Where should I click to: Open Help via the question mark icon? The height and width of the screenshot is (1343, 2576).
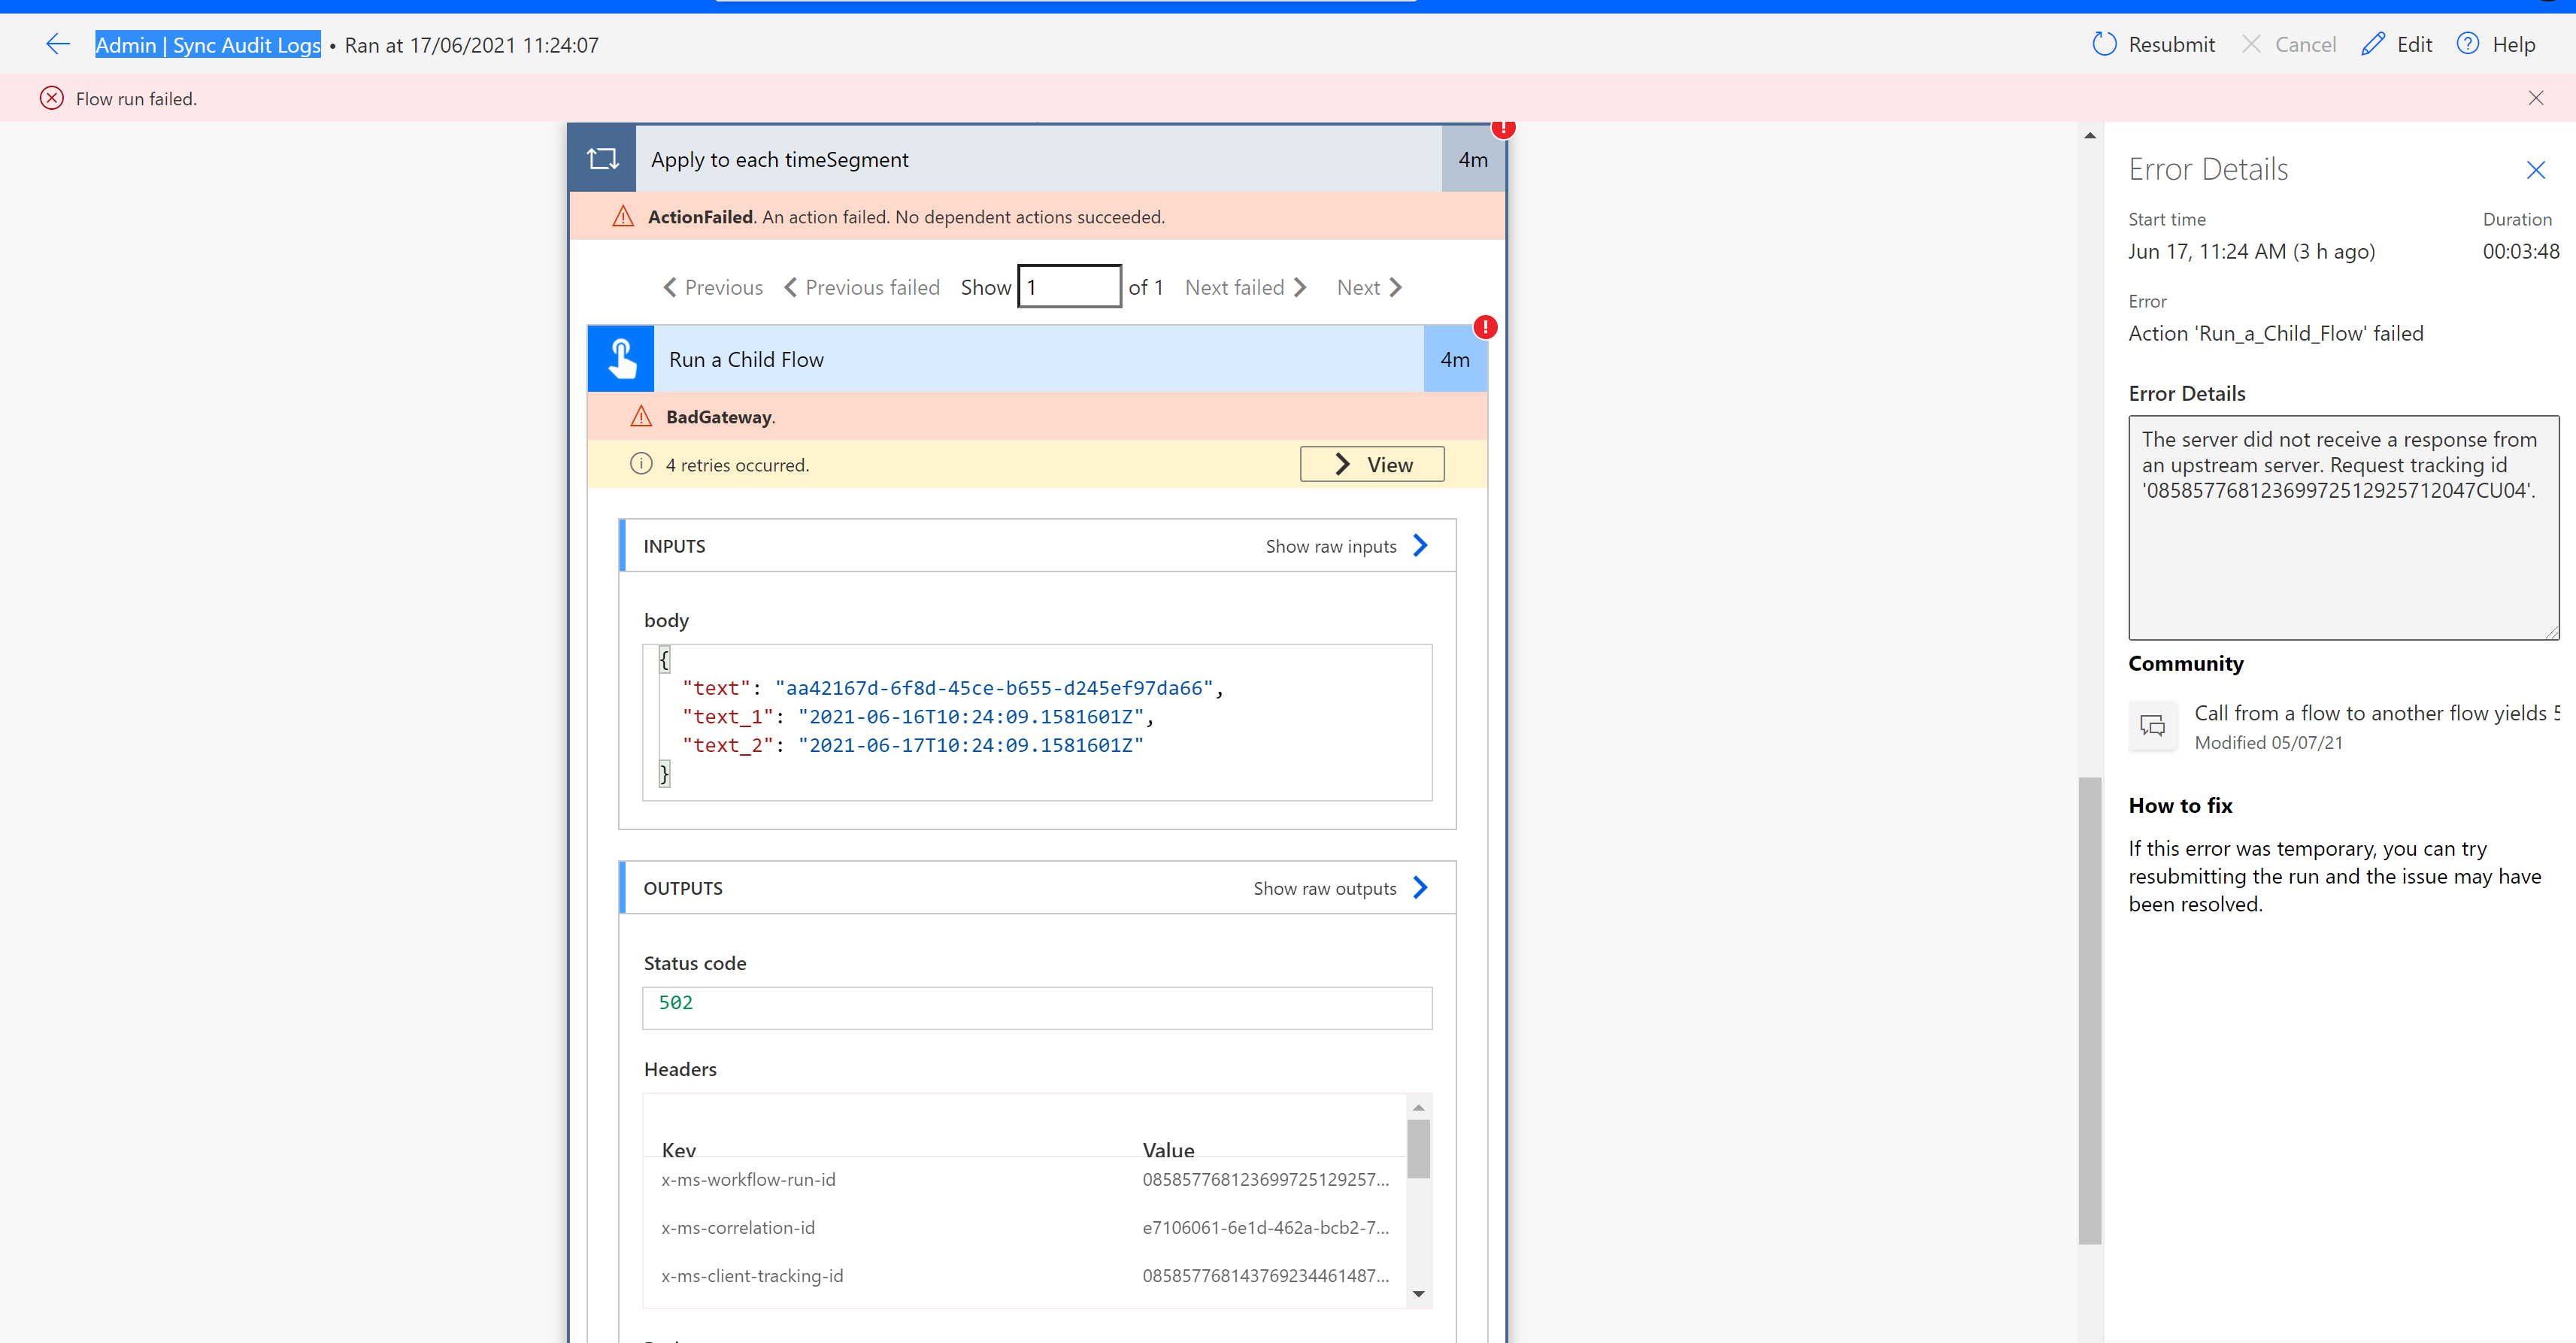pyautogui.click(x=2468, y=44)
